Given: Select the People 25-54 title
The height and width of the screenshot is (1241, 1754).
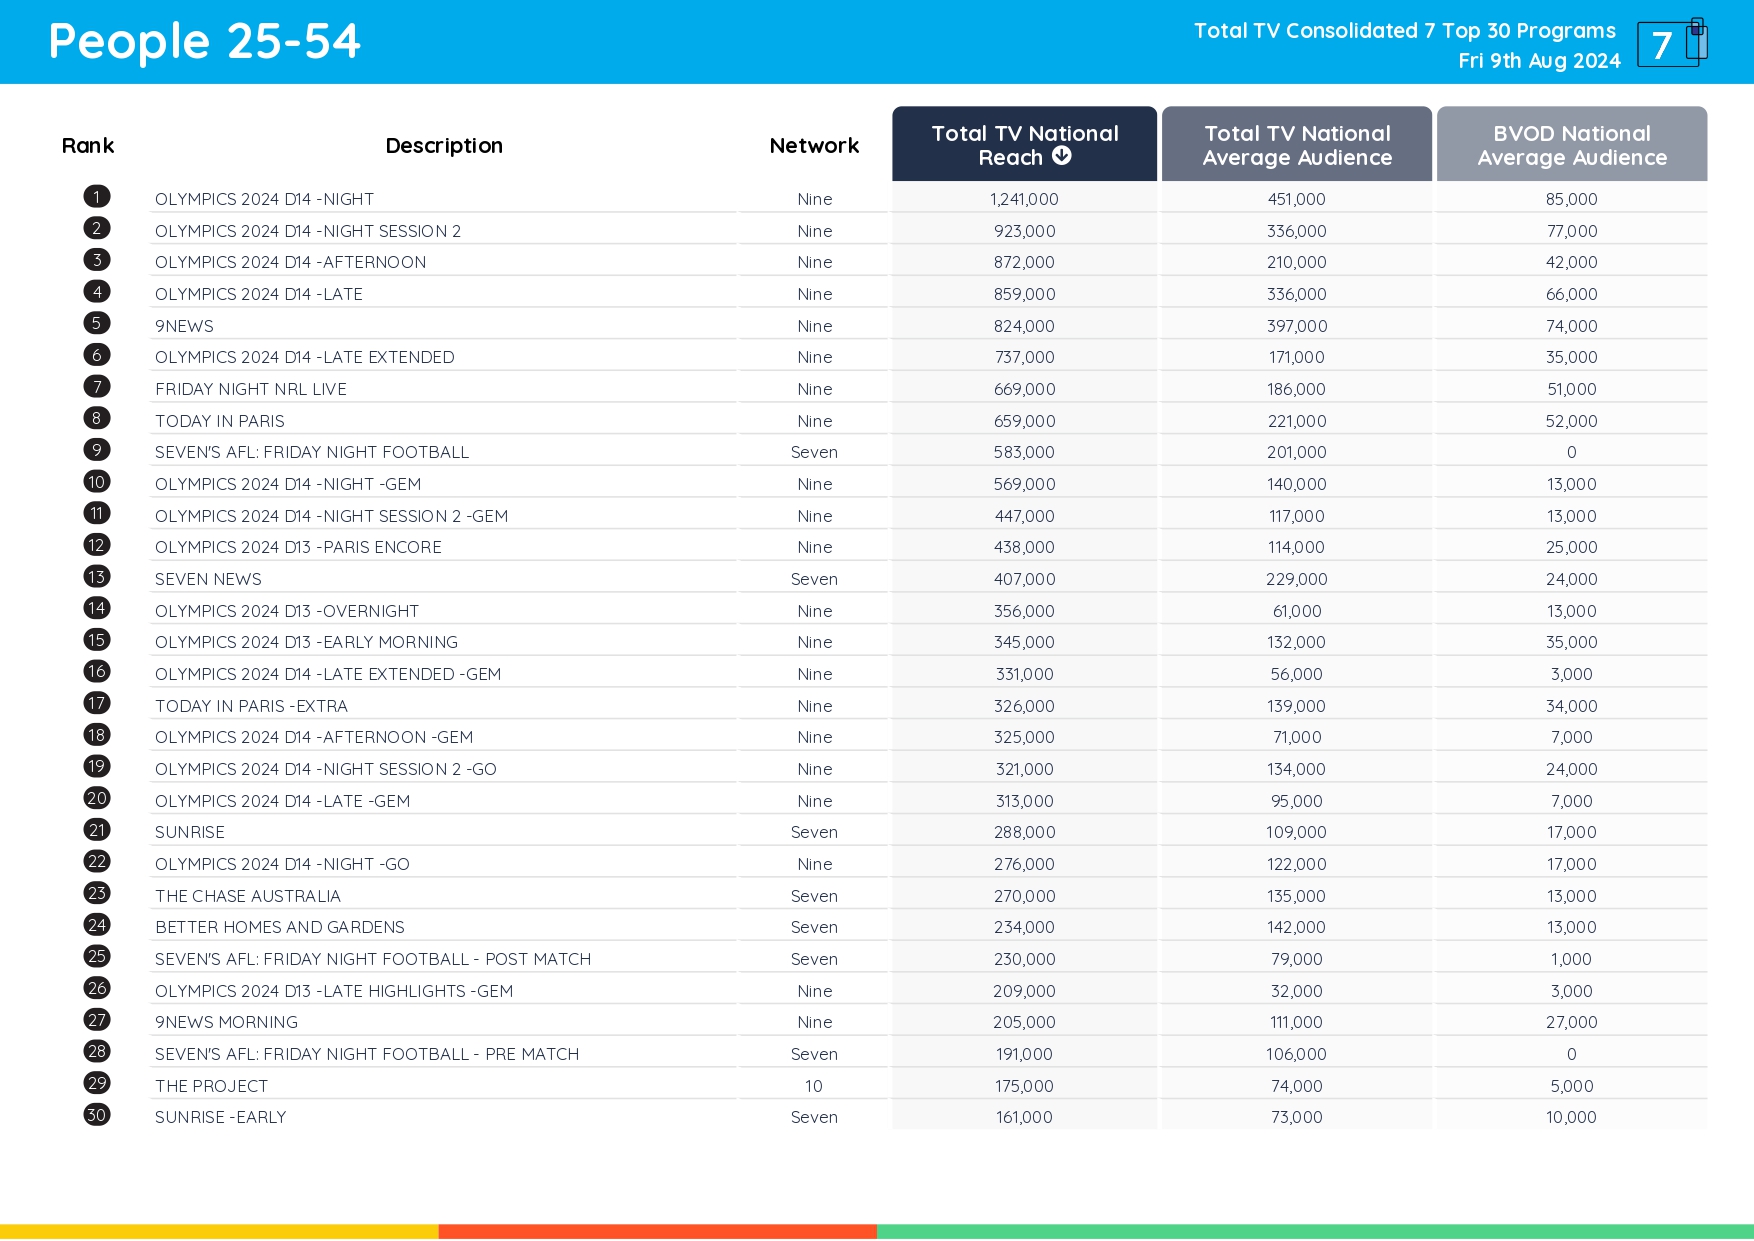Looking at the screenshot, I should (x=204, y=41).
